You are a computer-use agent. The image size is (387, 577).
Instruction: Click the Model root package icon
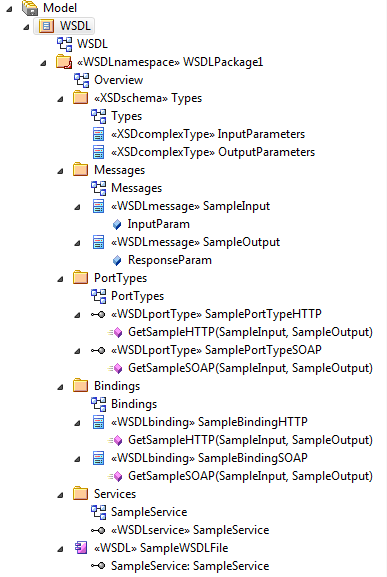point(30,8)
